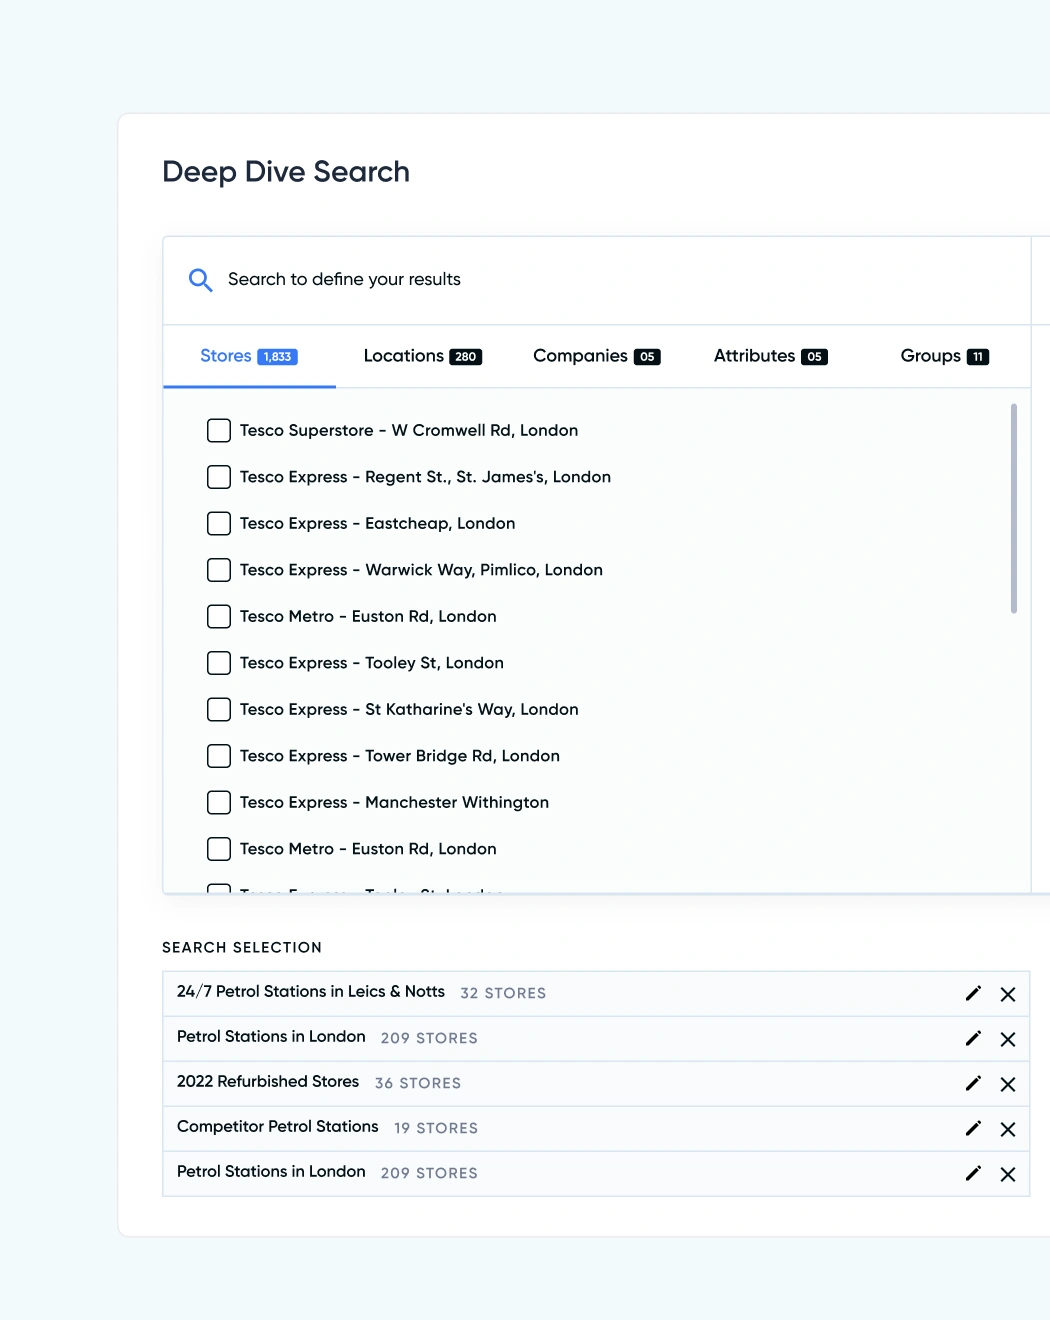
Task: Check Tesco Superstore W Cromwell Rd checkbox
Action: pos(219,431)
